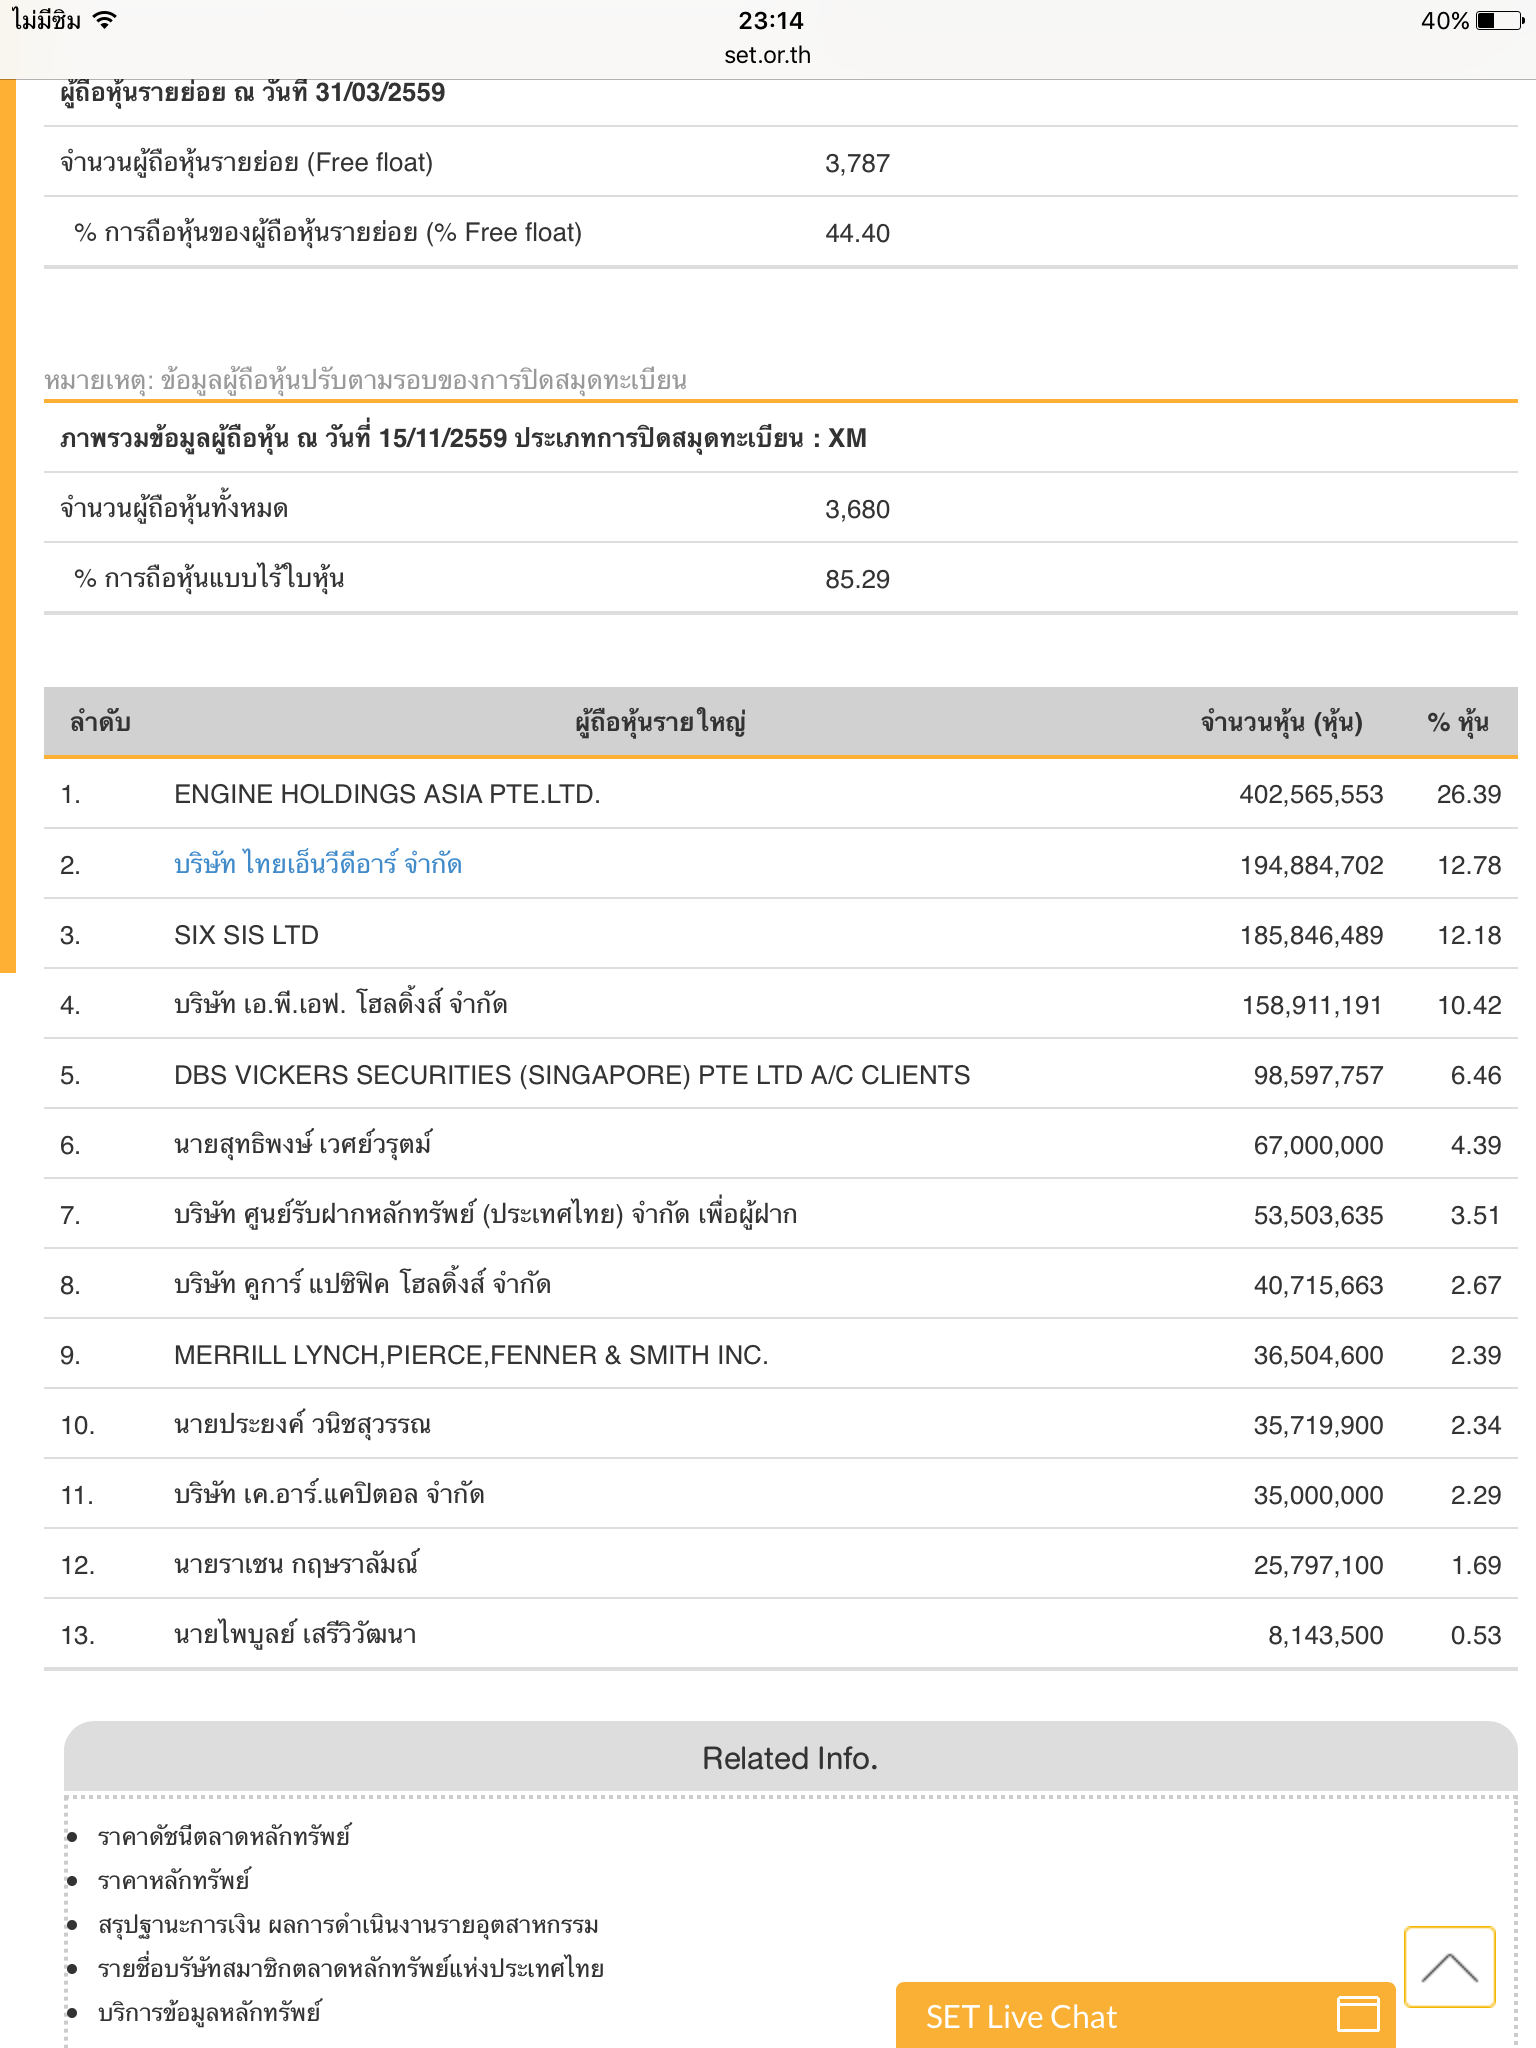Open บริษัท ไทยเอ็นวีดีอาร์ จำกัด shareholder link
This screenshot has width=1536, height=2048.
pyautogui.click(x=318, y=864)
